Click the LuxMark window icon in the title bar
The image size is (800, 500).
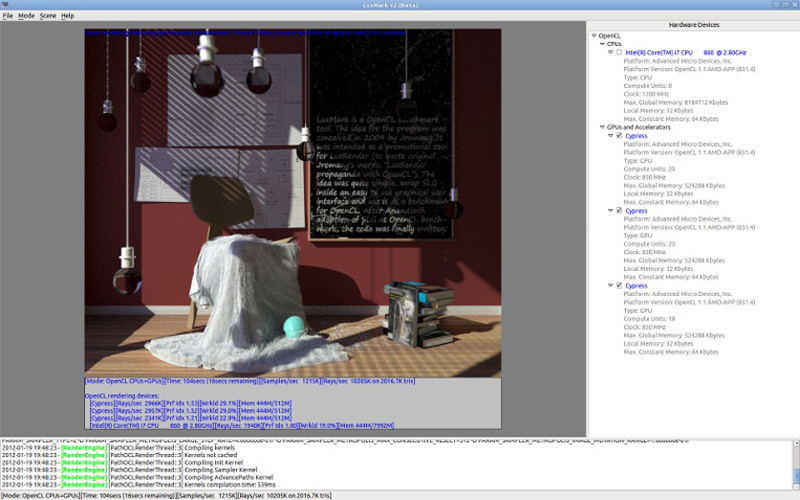[x=5, y=5]
